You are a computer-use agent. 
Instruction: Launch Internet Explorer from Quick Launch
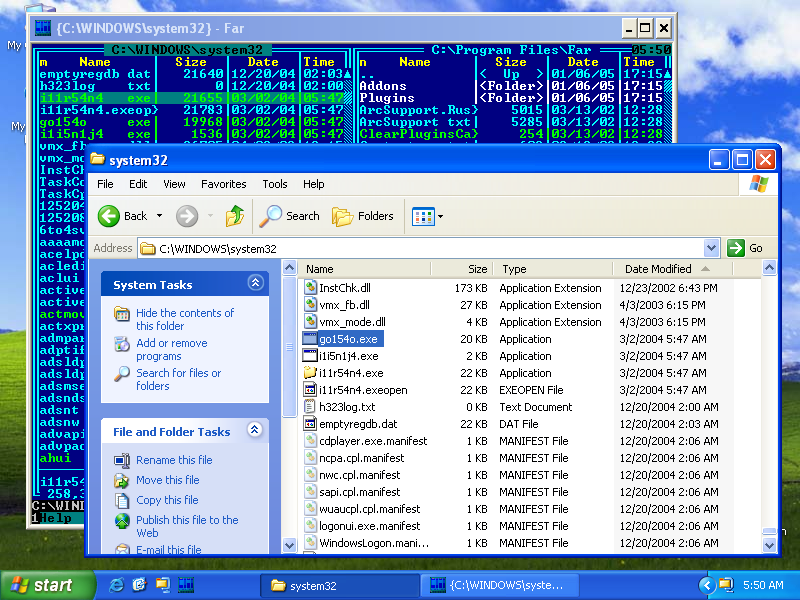click(x=116, y=585)
